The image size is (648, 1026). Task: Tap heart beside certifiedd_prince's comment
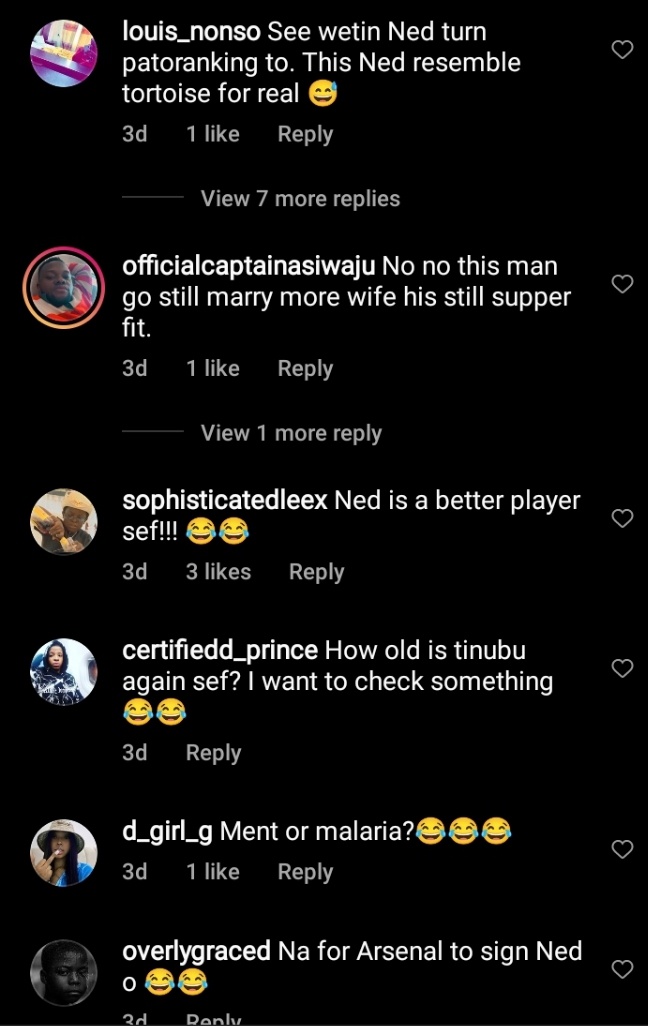(622, 667)
